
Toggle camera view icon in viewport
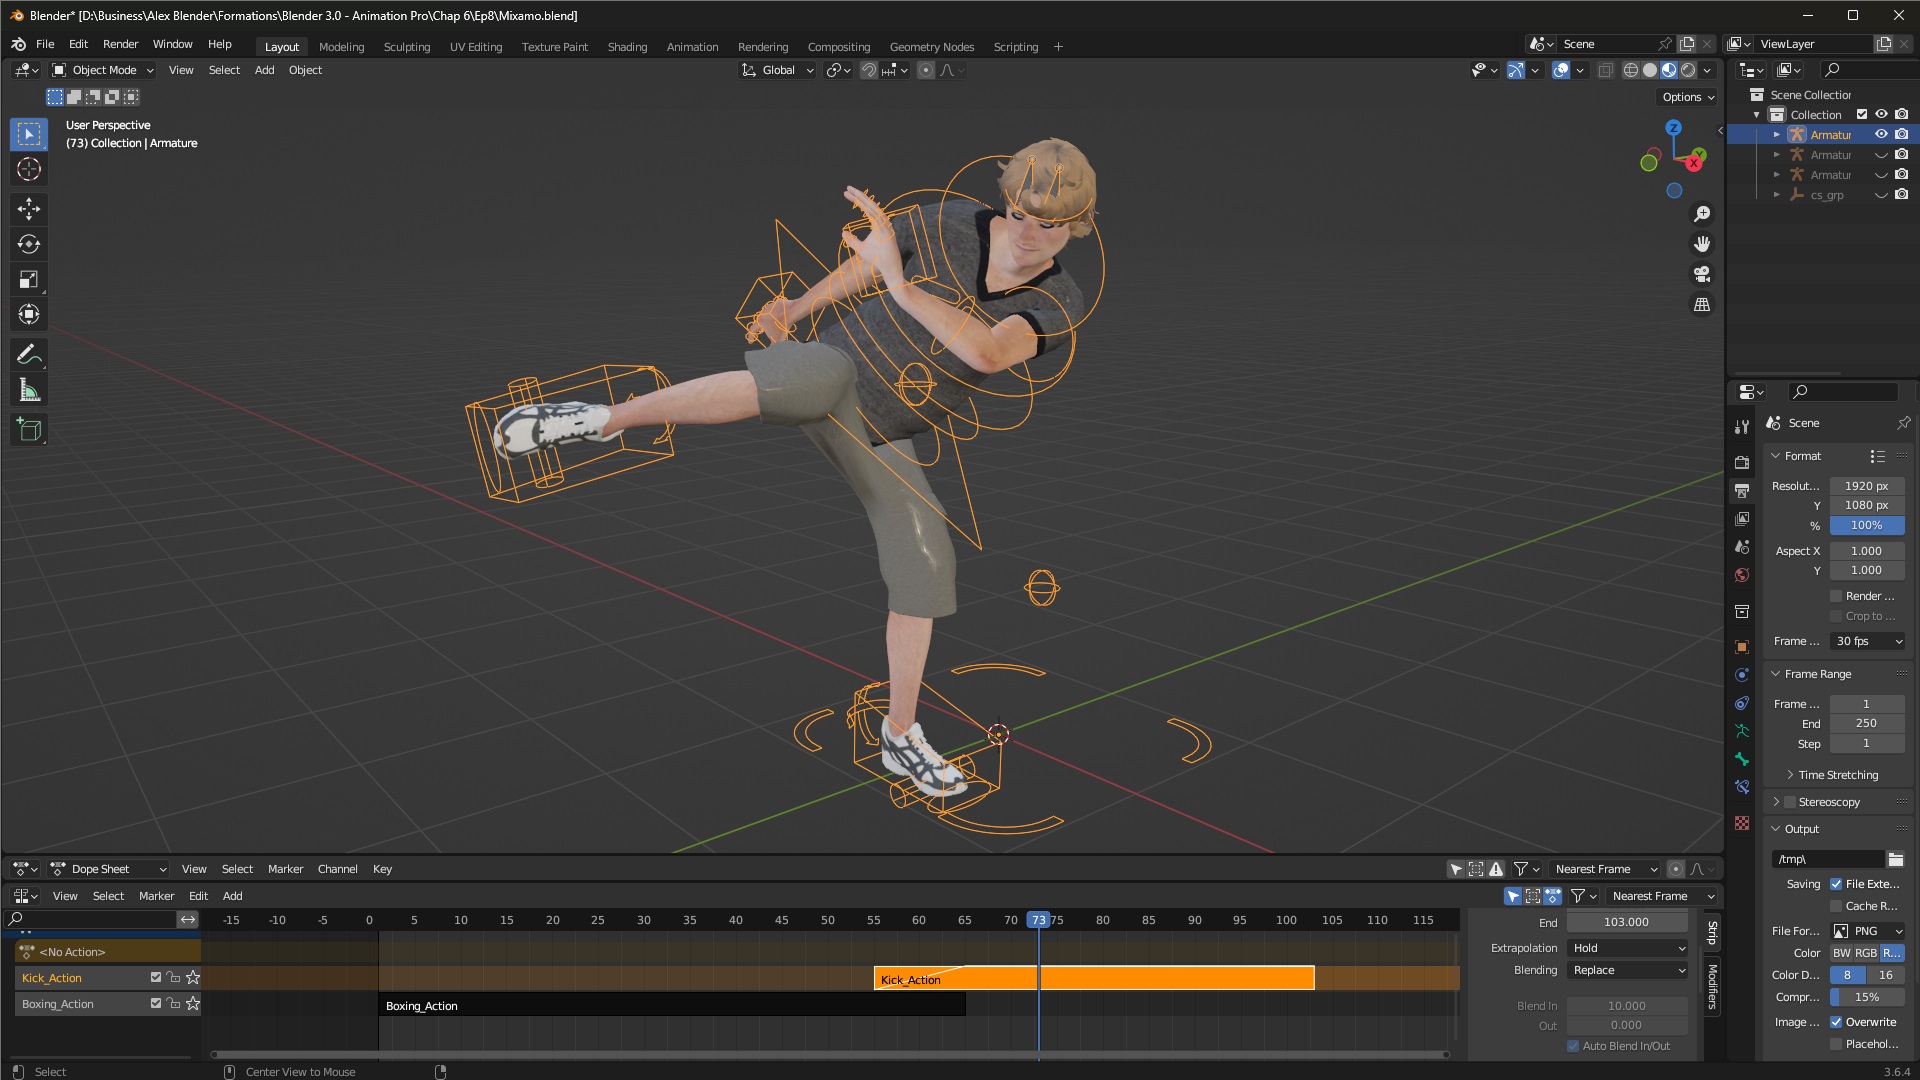pos(1702,274)
